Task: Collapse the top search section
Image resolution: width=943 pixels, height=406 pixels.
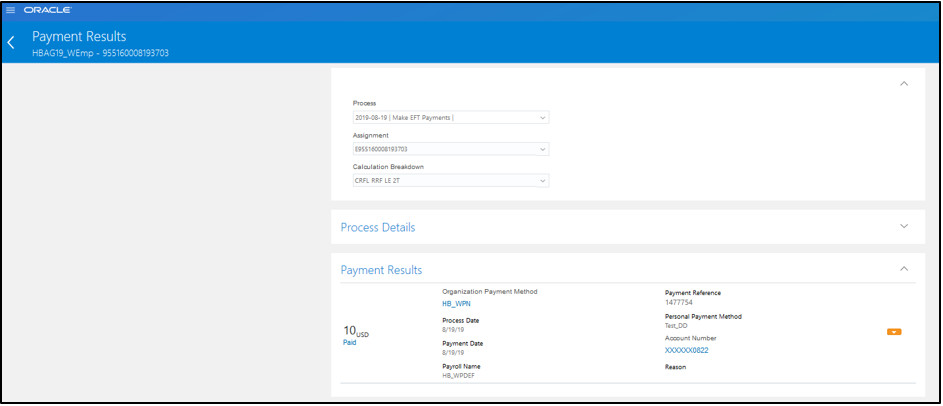Action: click(x=903, y=84)
